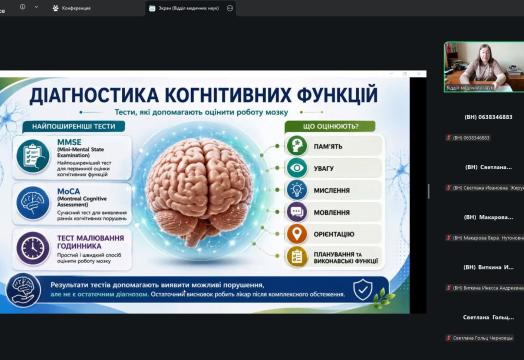The width and height of the screenshot is (524, 360).
Task: Click the ЩО ОЦІНЮЮТЬ? header
Action: [330, 126]
